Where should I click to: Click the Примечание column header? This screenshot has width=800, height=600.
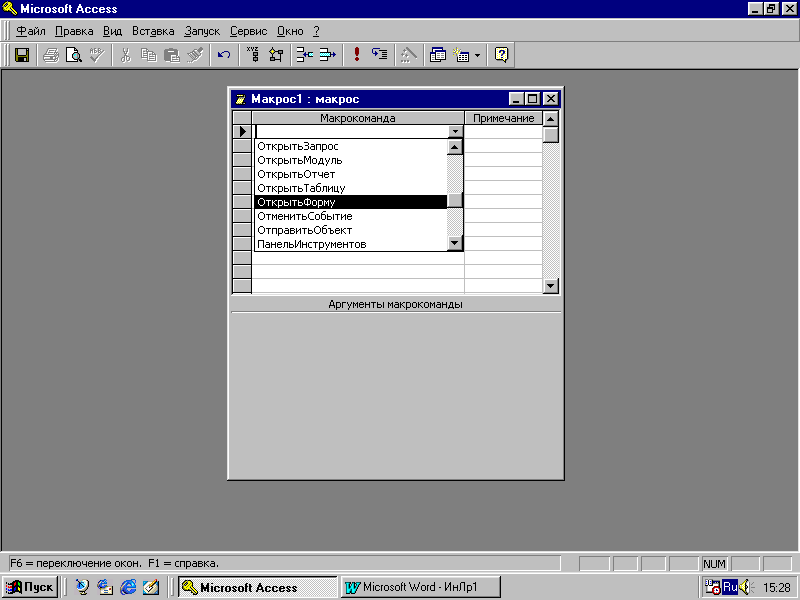coord(504,118)
